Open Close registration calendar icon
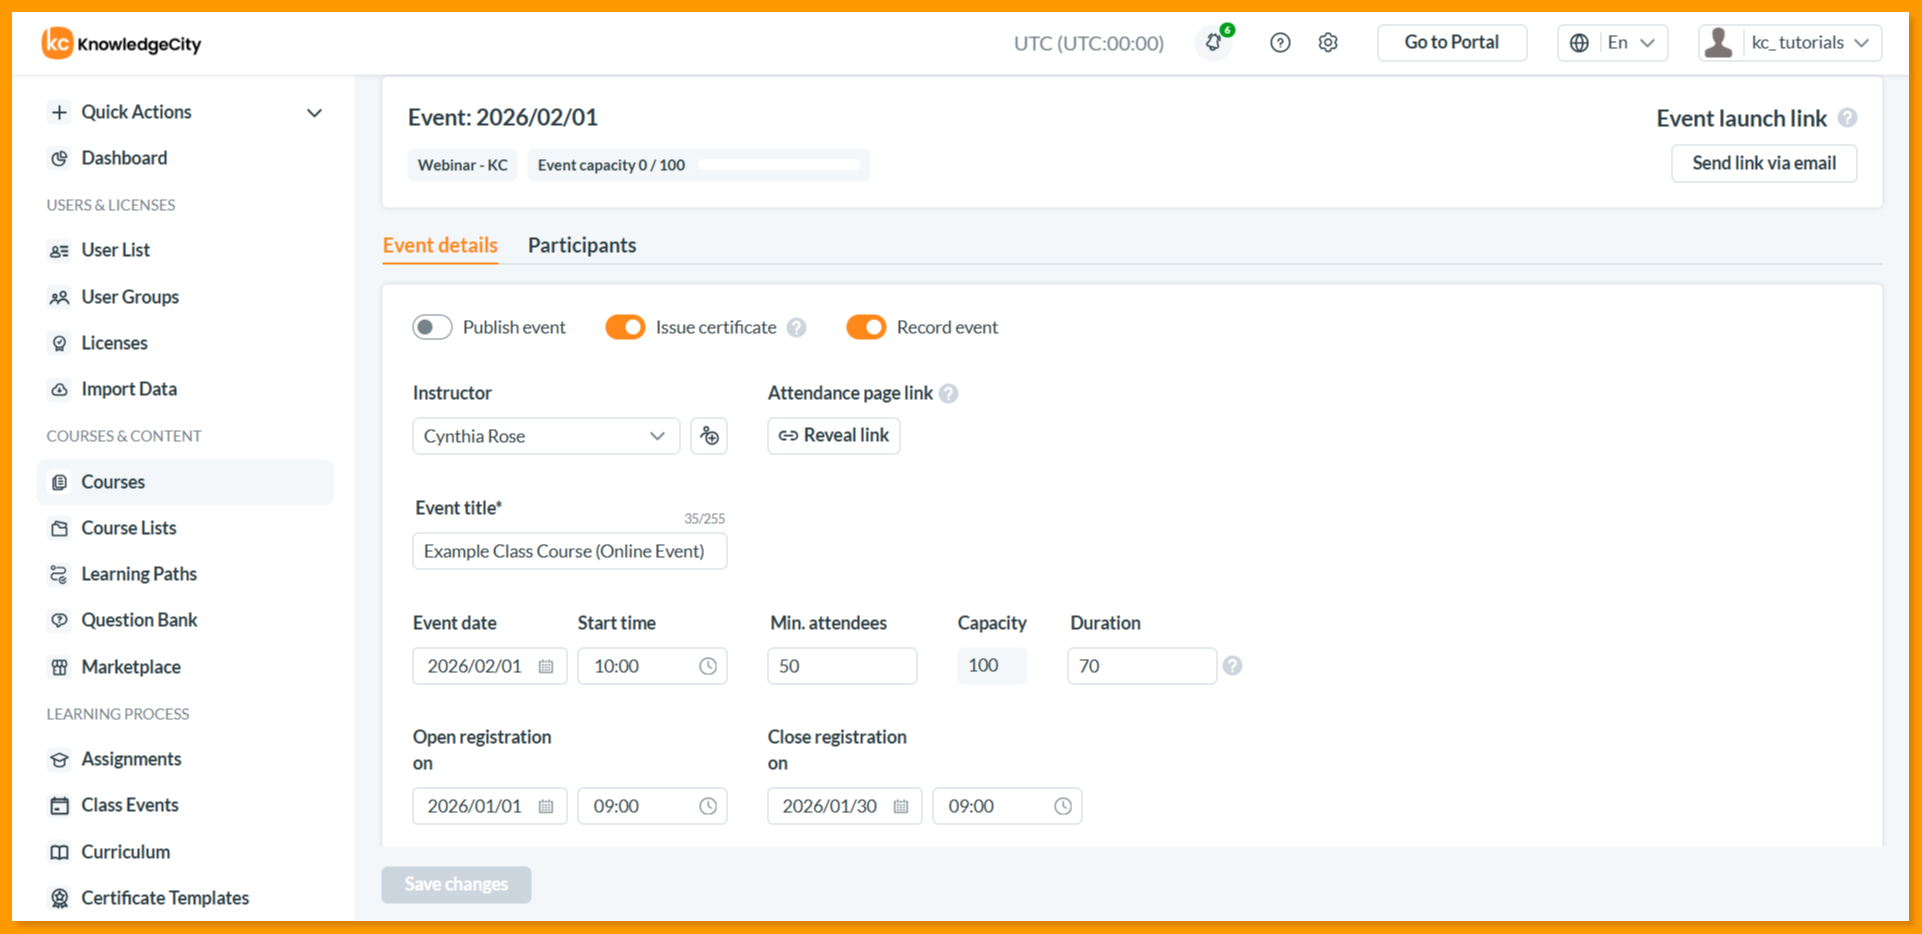 pos(901,806)
